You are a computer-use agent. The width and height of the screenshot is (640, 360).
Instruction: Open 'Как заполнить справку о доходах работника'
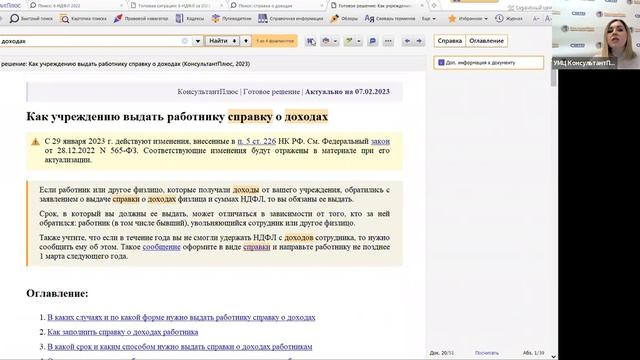(122, 332)
